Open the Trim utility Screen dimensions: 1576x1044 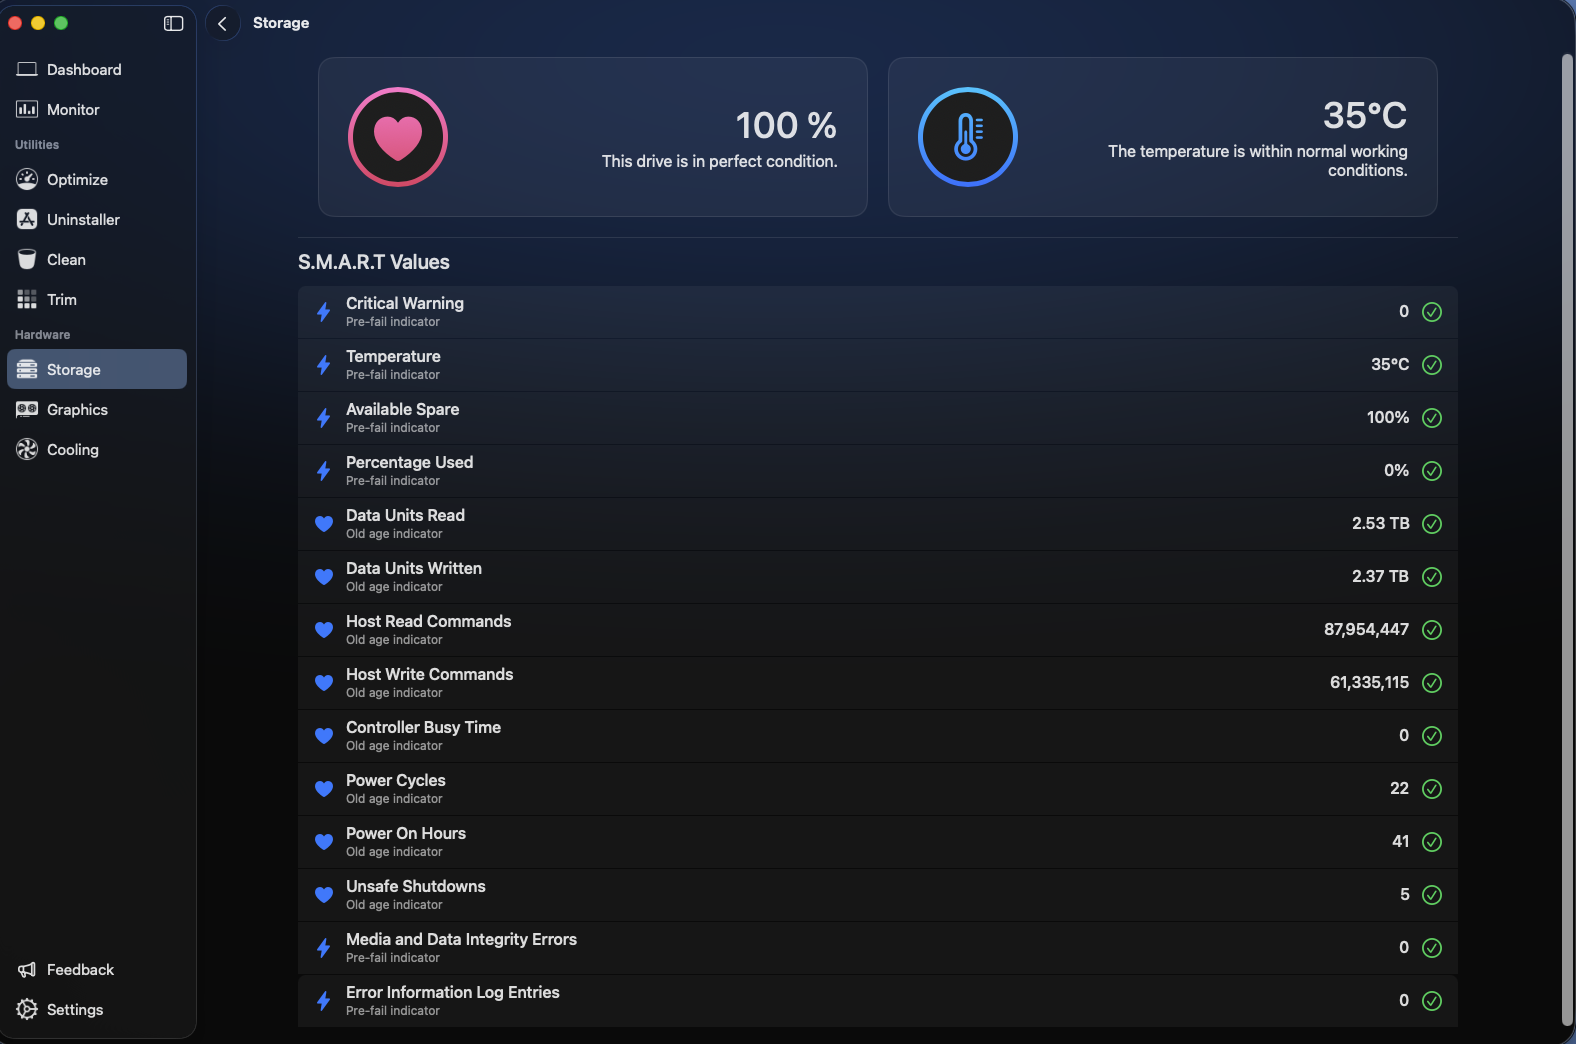(x=97, y=299)
